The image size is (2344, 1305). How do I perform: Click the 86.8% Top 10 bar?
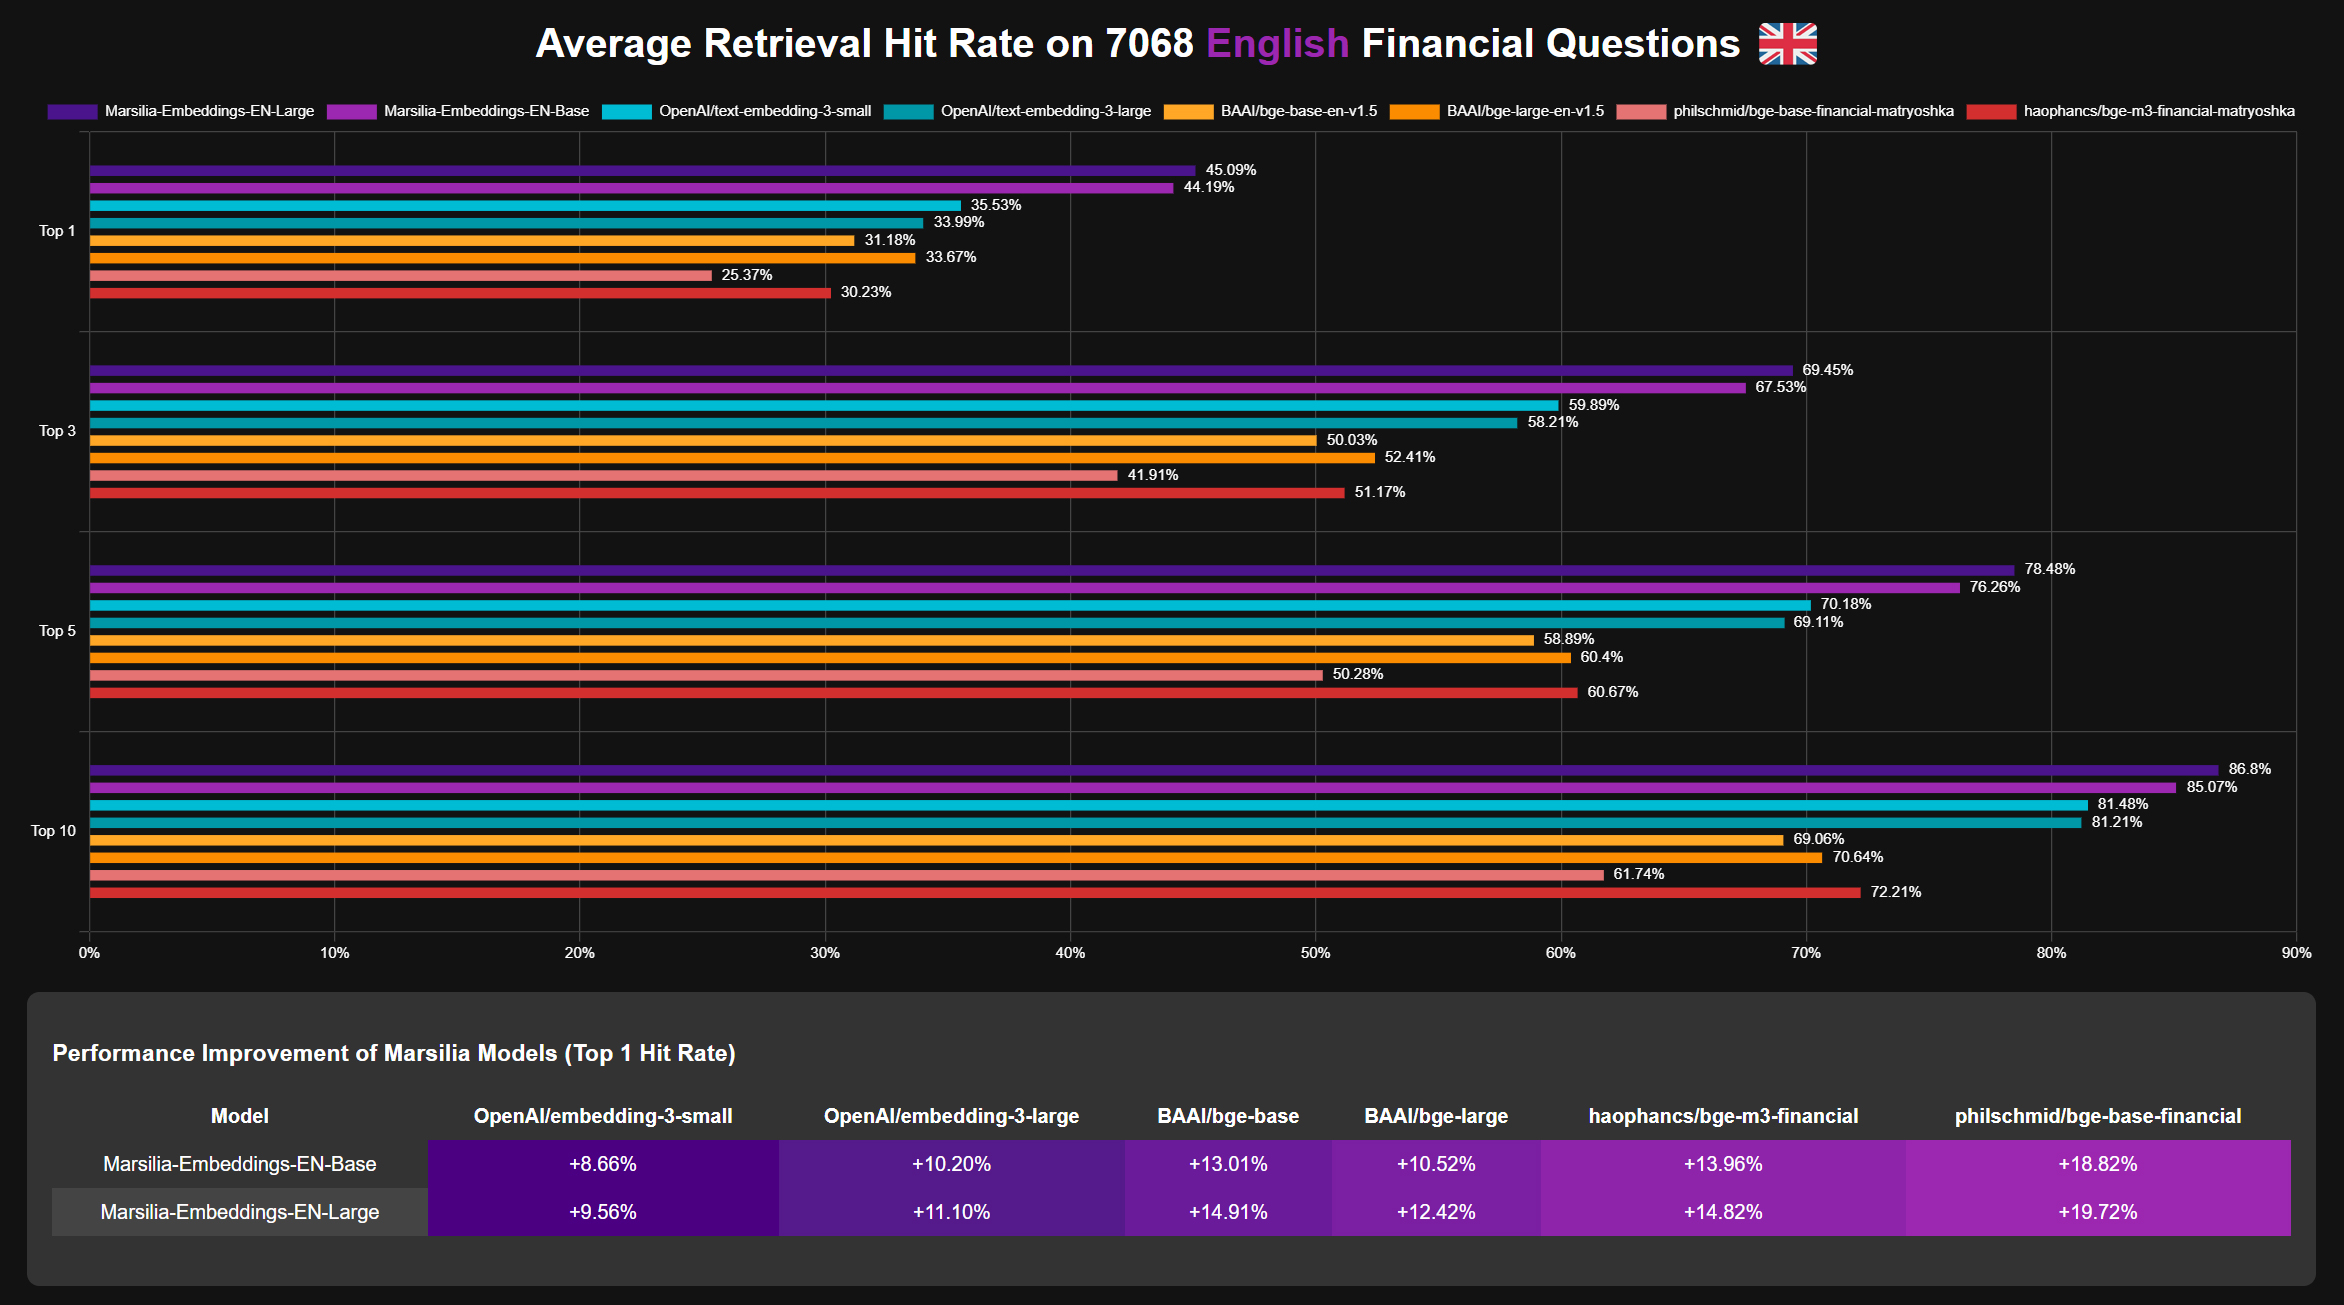[1150, 770]
